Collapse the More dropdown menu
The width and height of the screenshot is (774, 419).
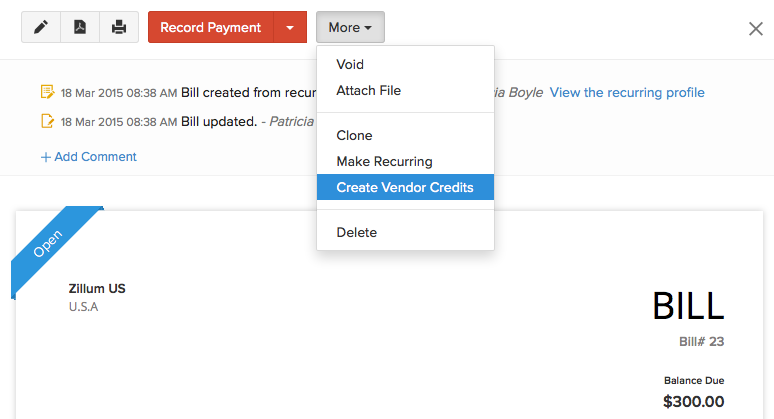pyautogui.click(x=350, y=28)
